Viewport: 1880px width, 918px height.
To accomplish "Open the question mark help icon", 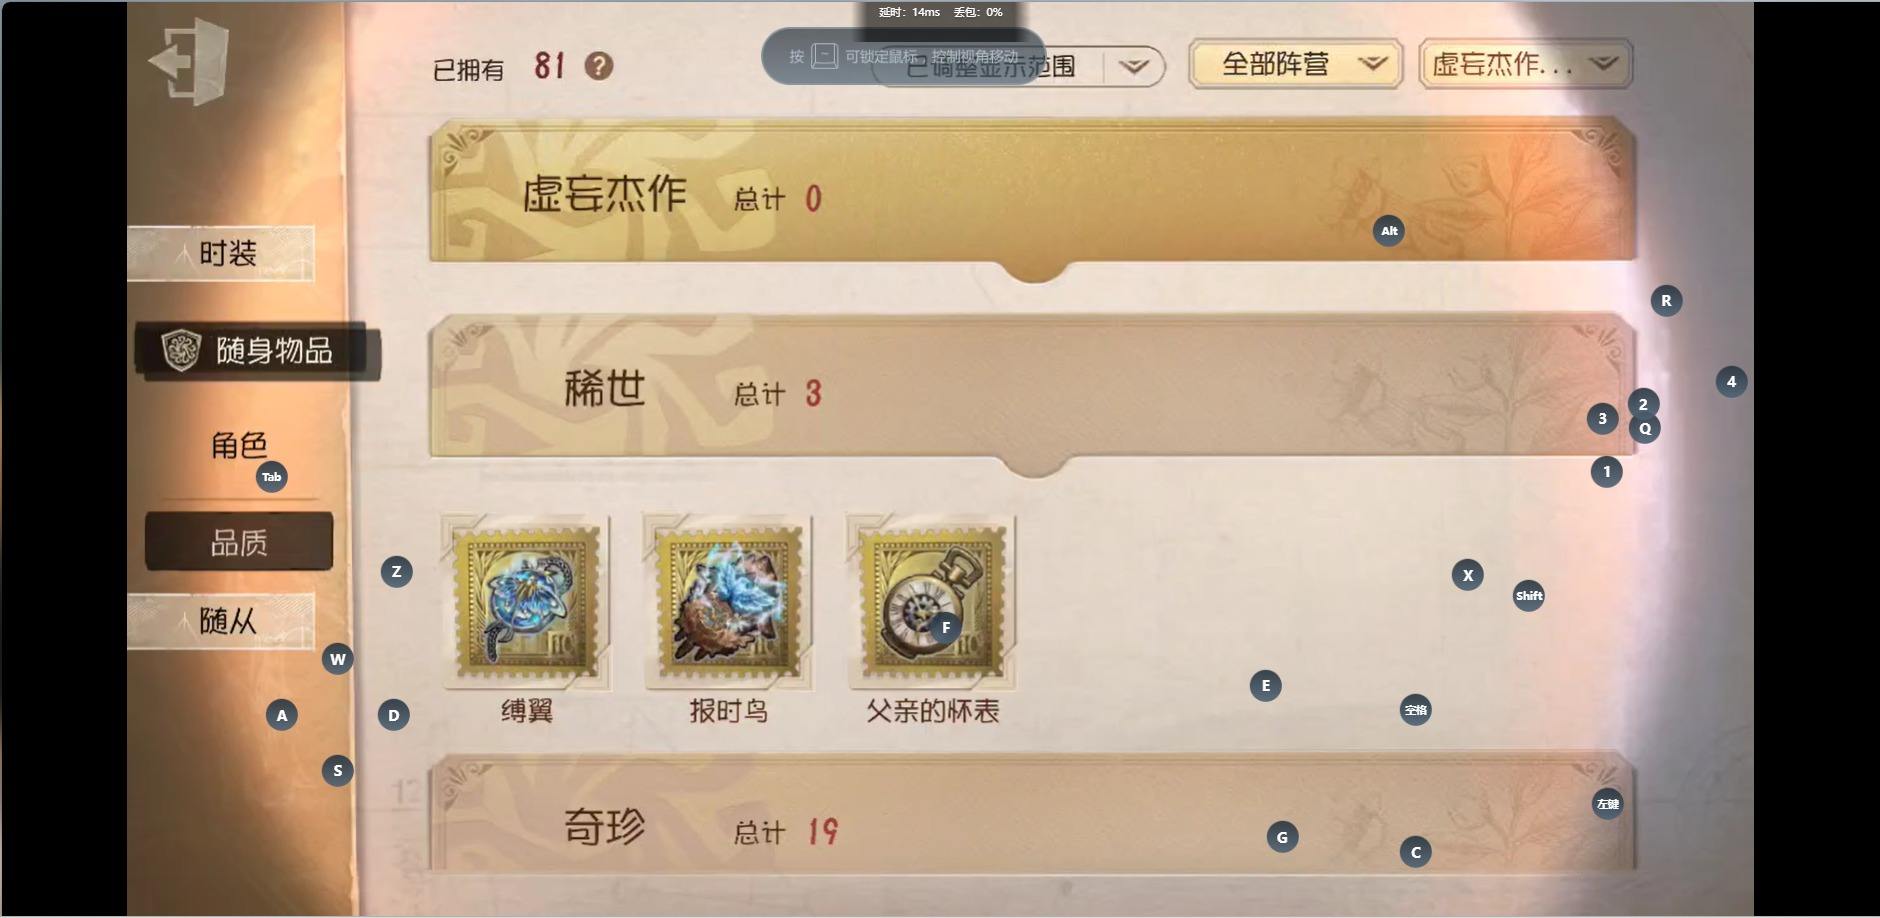I will 599,66.
